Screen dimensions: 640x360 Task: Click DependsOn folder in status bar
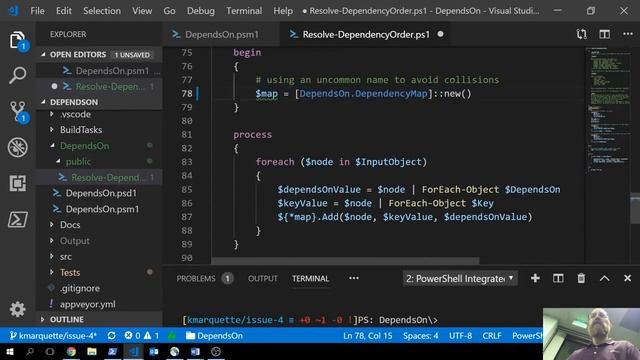(214, 336)
